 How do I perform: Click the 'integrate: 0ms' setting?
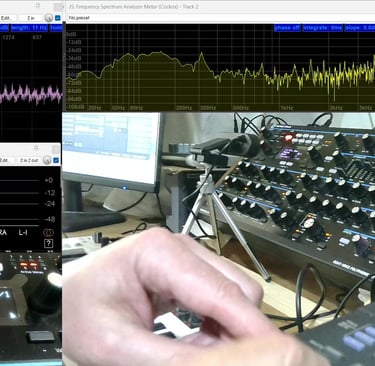tap(322, 28)
